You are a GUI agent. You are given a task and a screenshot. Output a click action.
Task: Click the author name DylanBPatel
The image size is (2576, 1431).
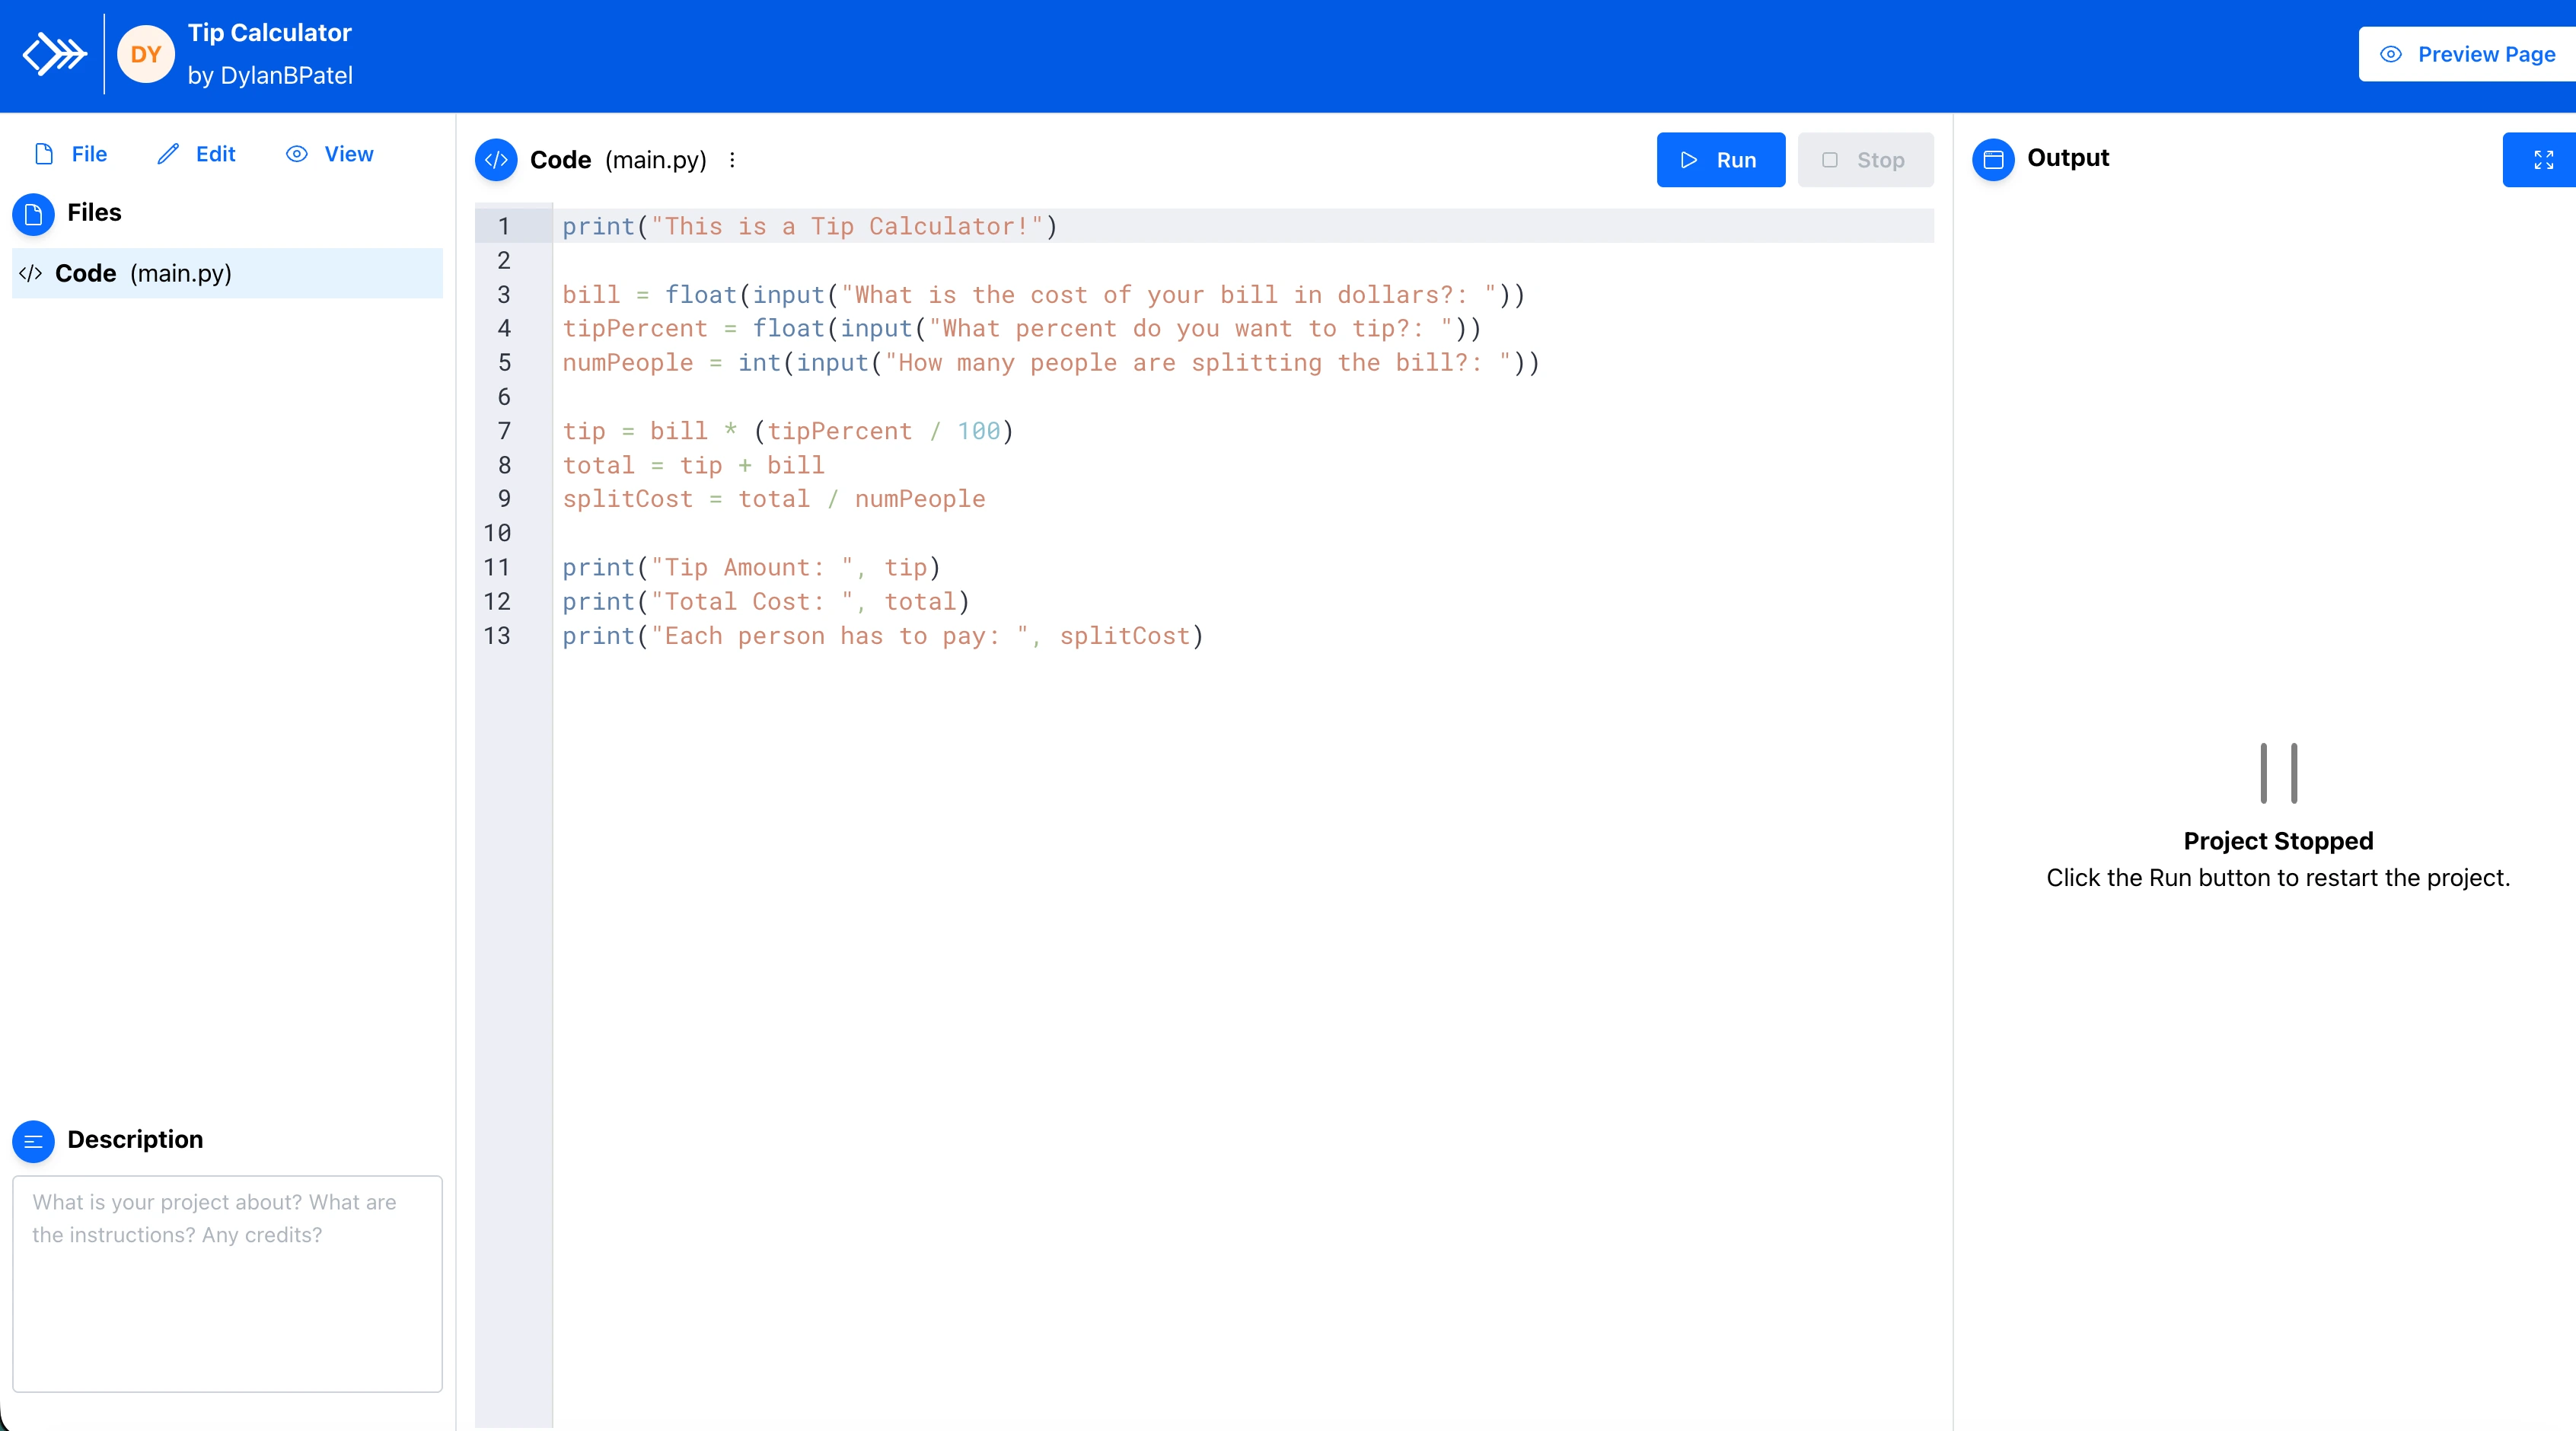(x=286, y=75)
